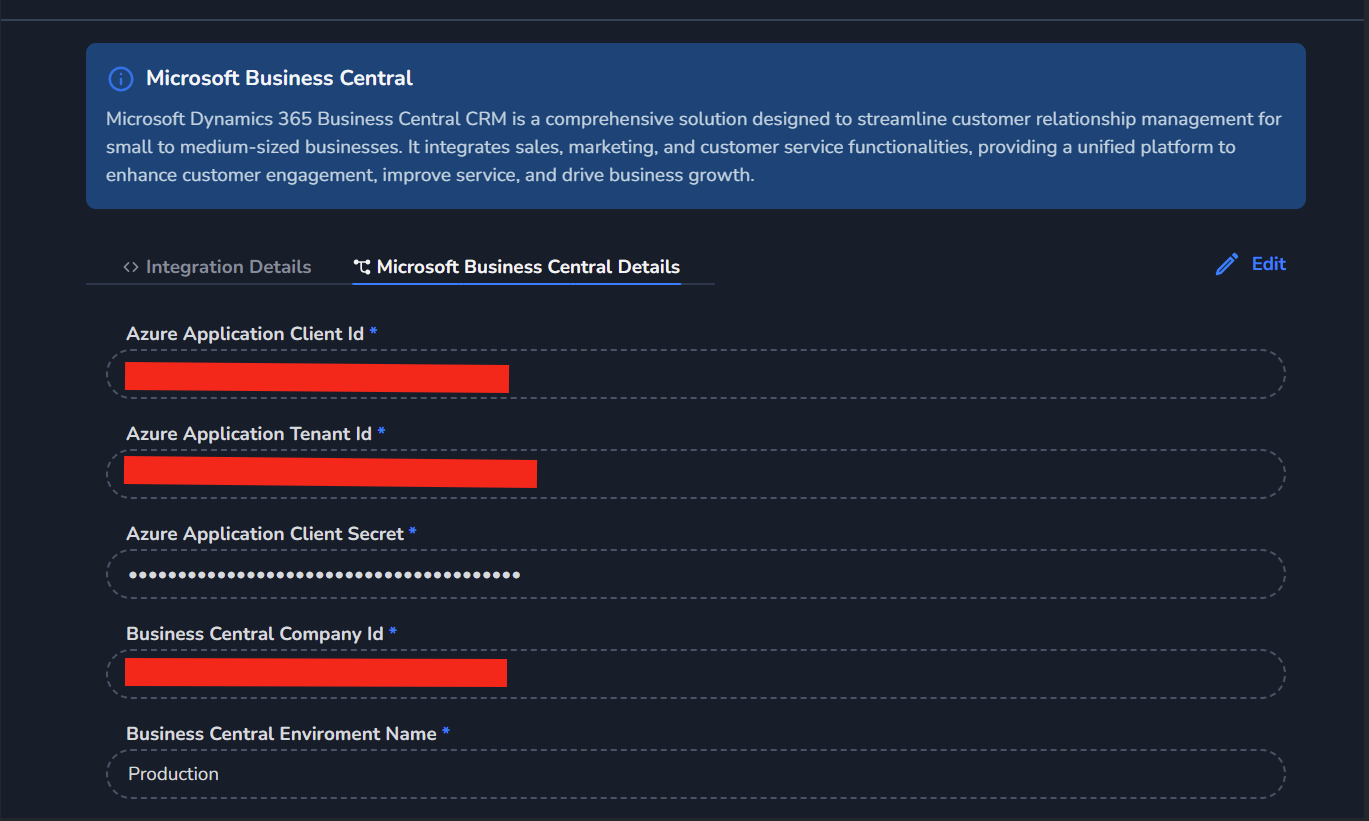Click the Dynamics 365 description paragraph

694,147
